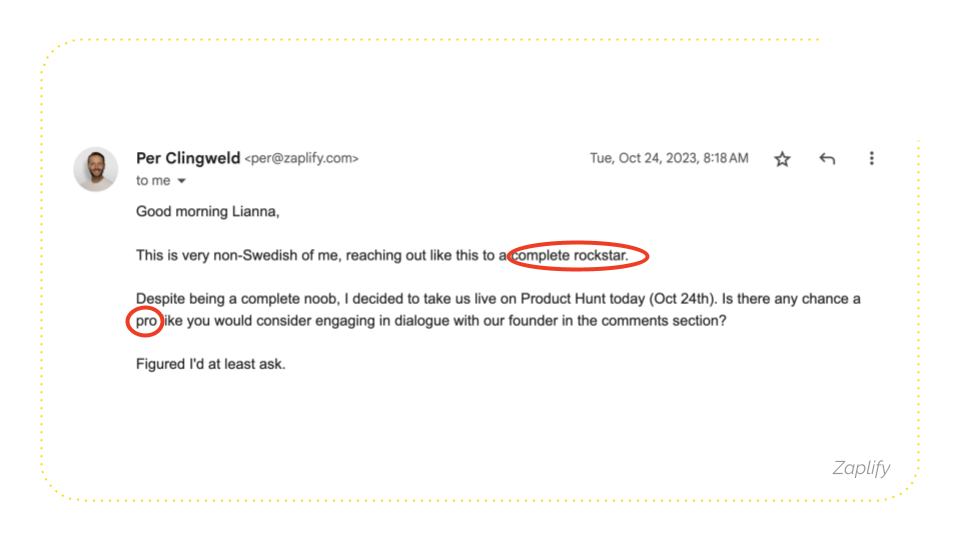Image resolution: width=960 pixels, height=540 pixels.
Task: Click the Zaplify watermark logo
Action: pos(861,468)
